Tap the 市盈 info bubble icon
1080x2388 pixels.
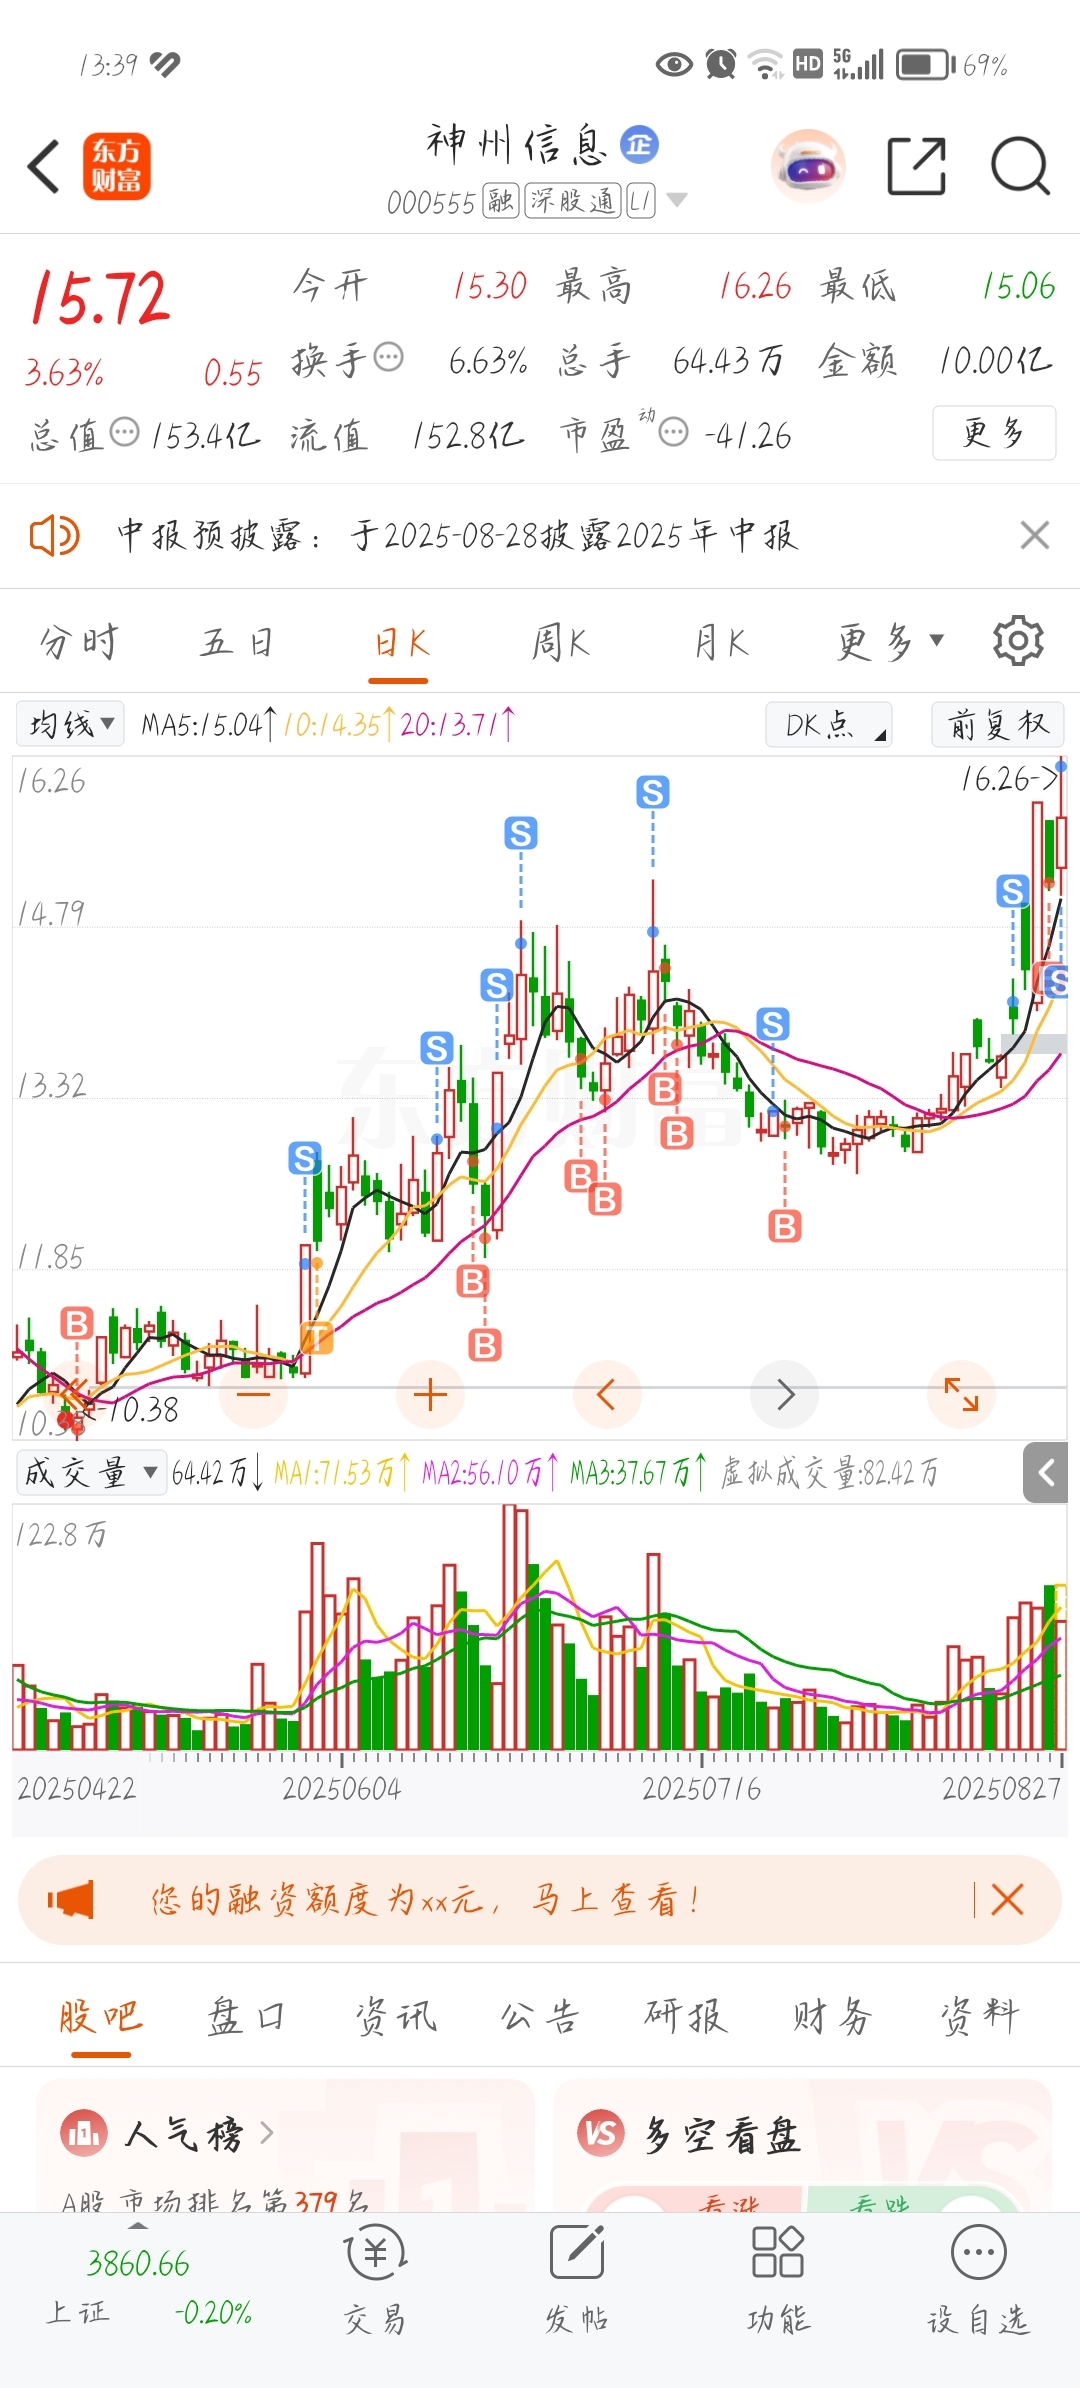click(x=674, y=433)
